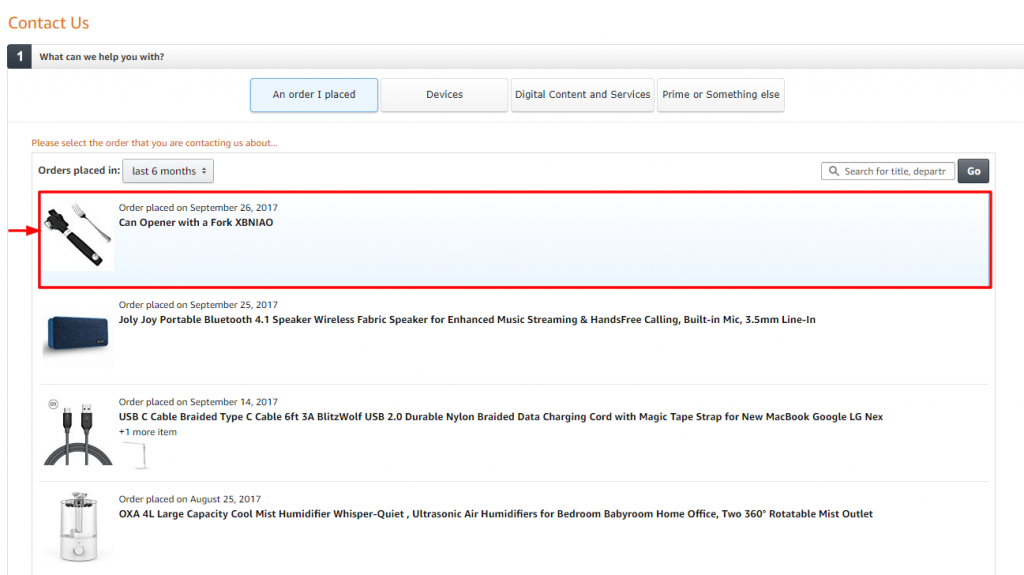Viewport: 1024px width, 575px height.
Task: Click the blue Bluetooth speaker product image
Action: pyautogui.click(x=78, y=332)
